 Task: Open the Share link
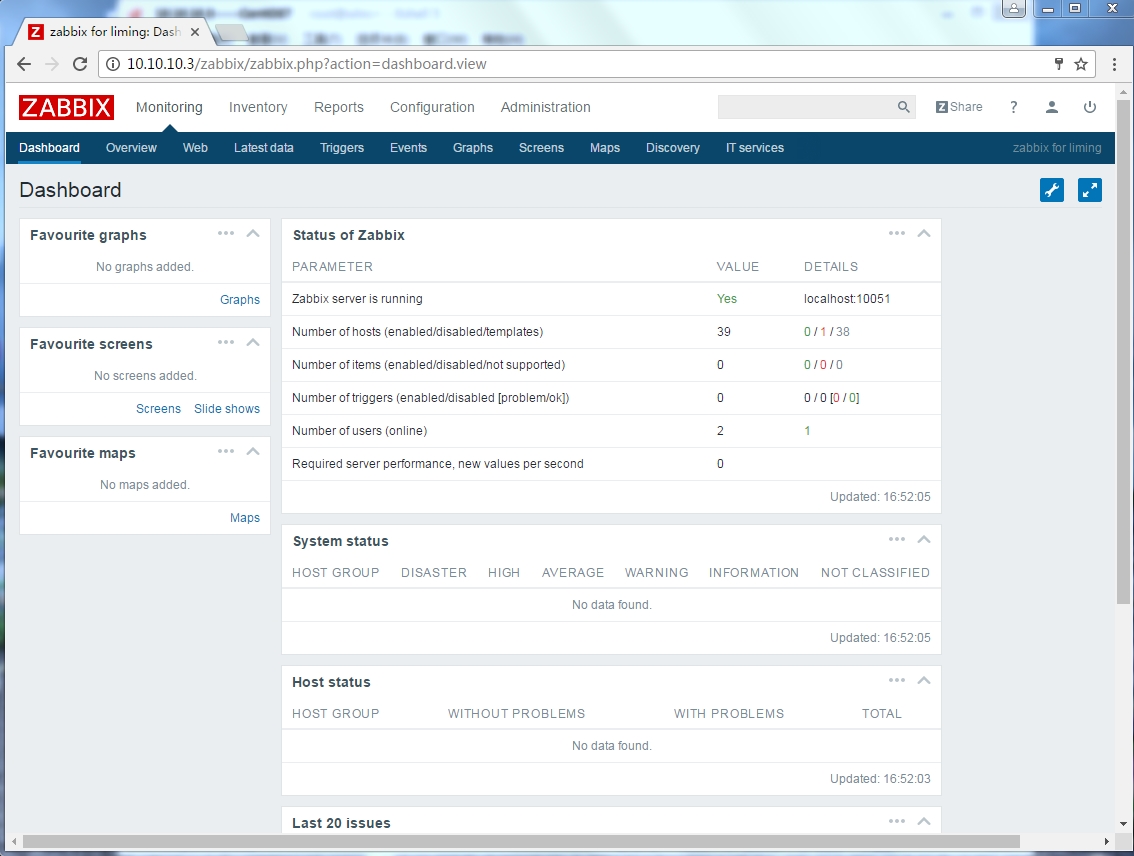pyautogui.click(x=959, y=107)
